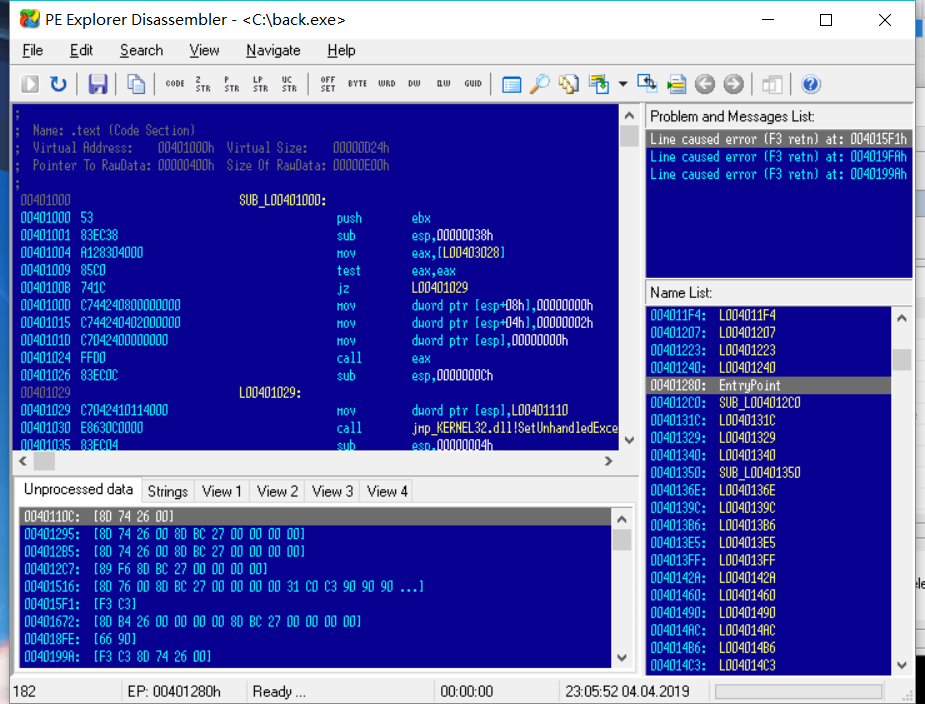Viewport: 925px width, 704px height.
Task: Click disassembly horizontal scroll right arrow
Action: (609, 461)
